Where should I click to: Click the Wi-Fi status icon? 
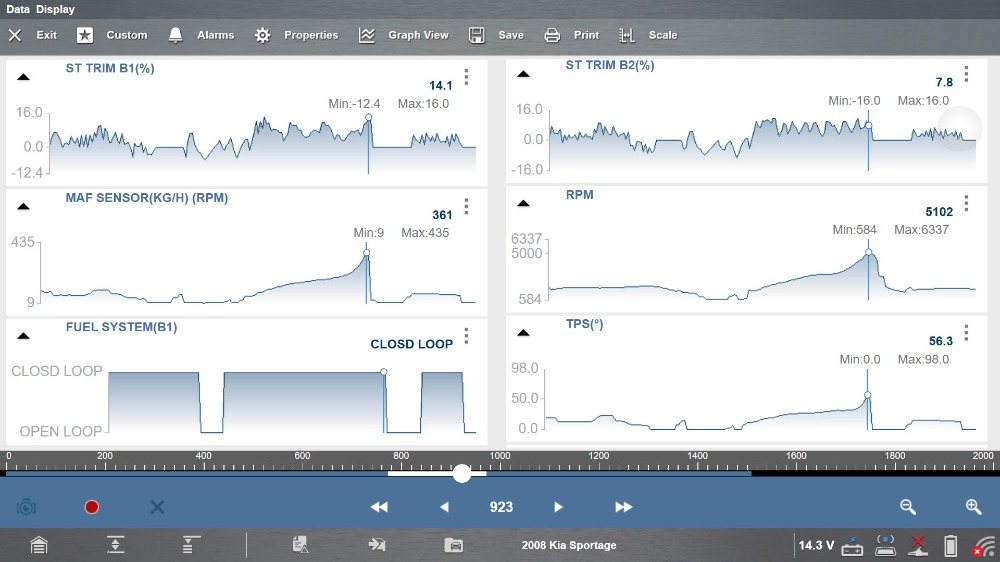click(985, 546)
